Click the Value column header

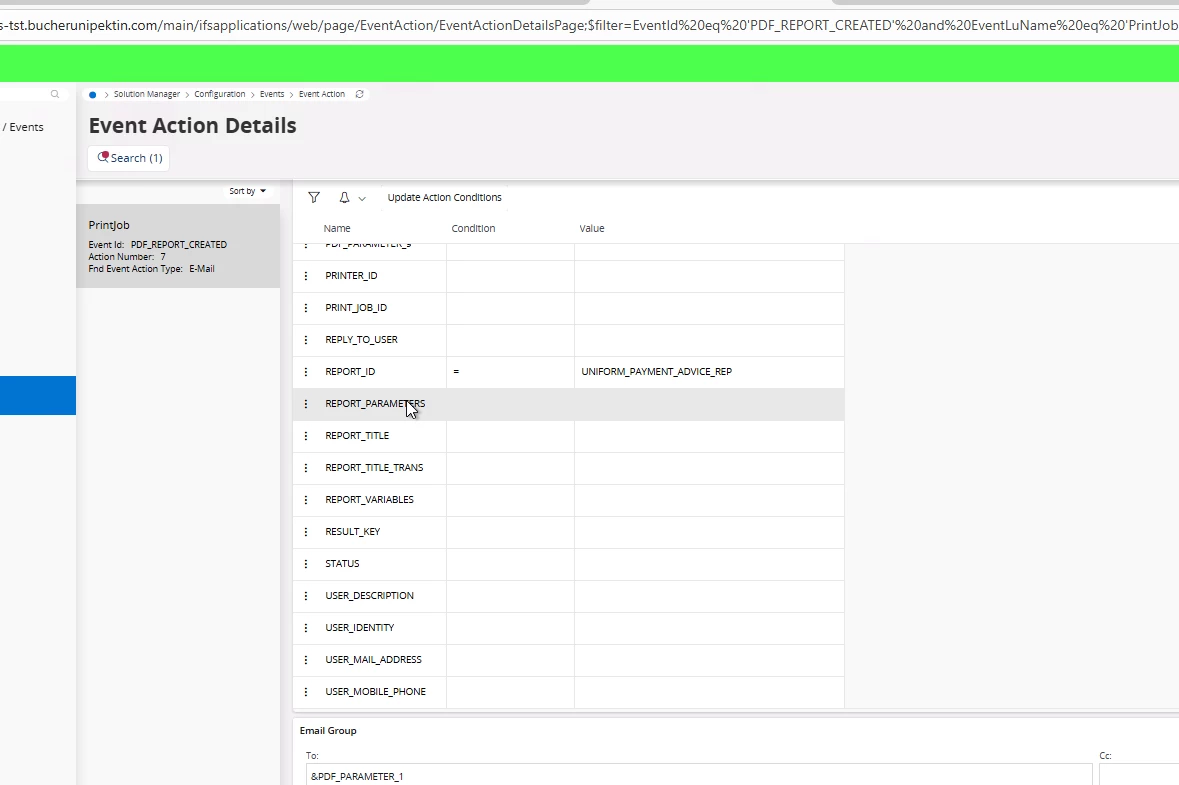592,229
